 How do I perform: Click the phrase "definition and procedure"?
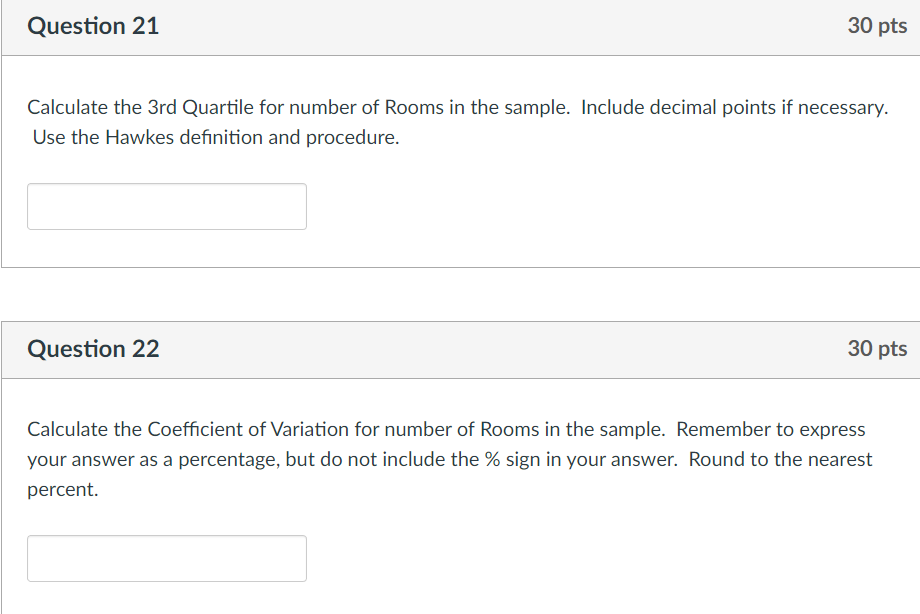point(290,137)
